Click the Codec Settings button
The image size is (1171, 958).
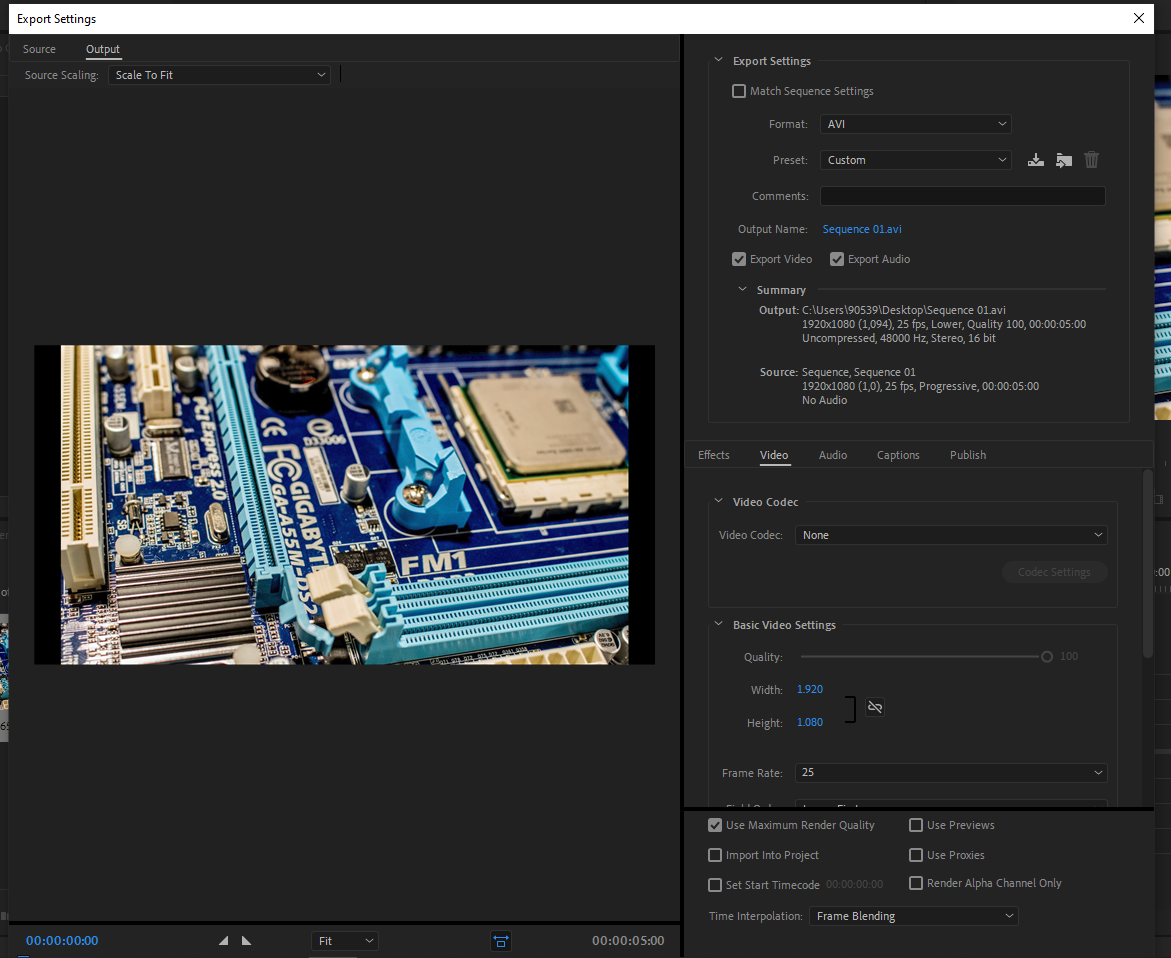[1054, 572]
